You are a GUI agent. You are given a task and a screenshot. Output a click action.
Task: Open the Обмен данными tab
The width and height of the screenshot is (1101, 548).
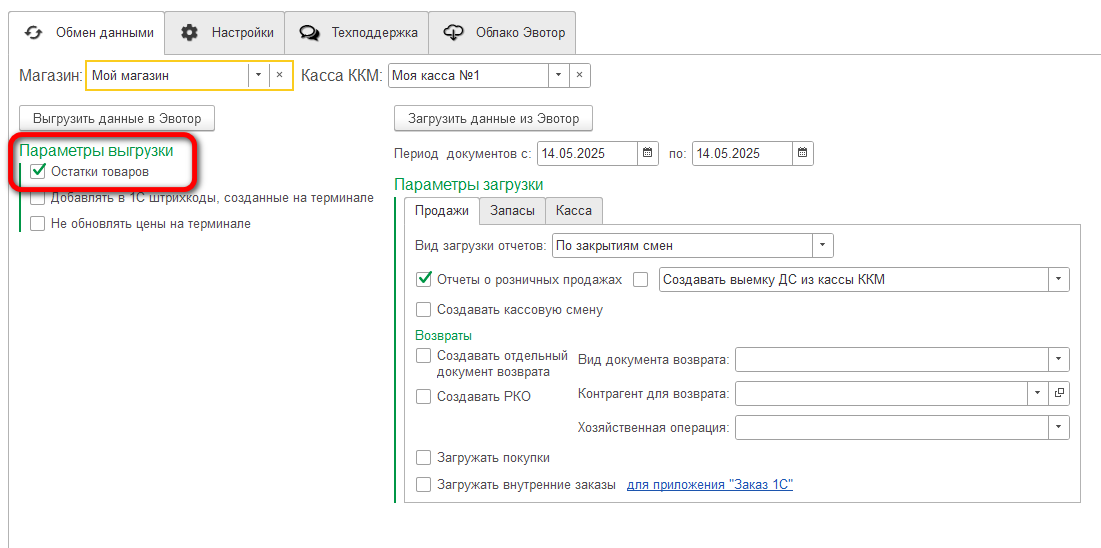pyautogui.click(x=86, y=32)
